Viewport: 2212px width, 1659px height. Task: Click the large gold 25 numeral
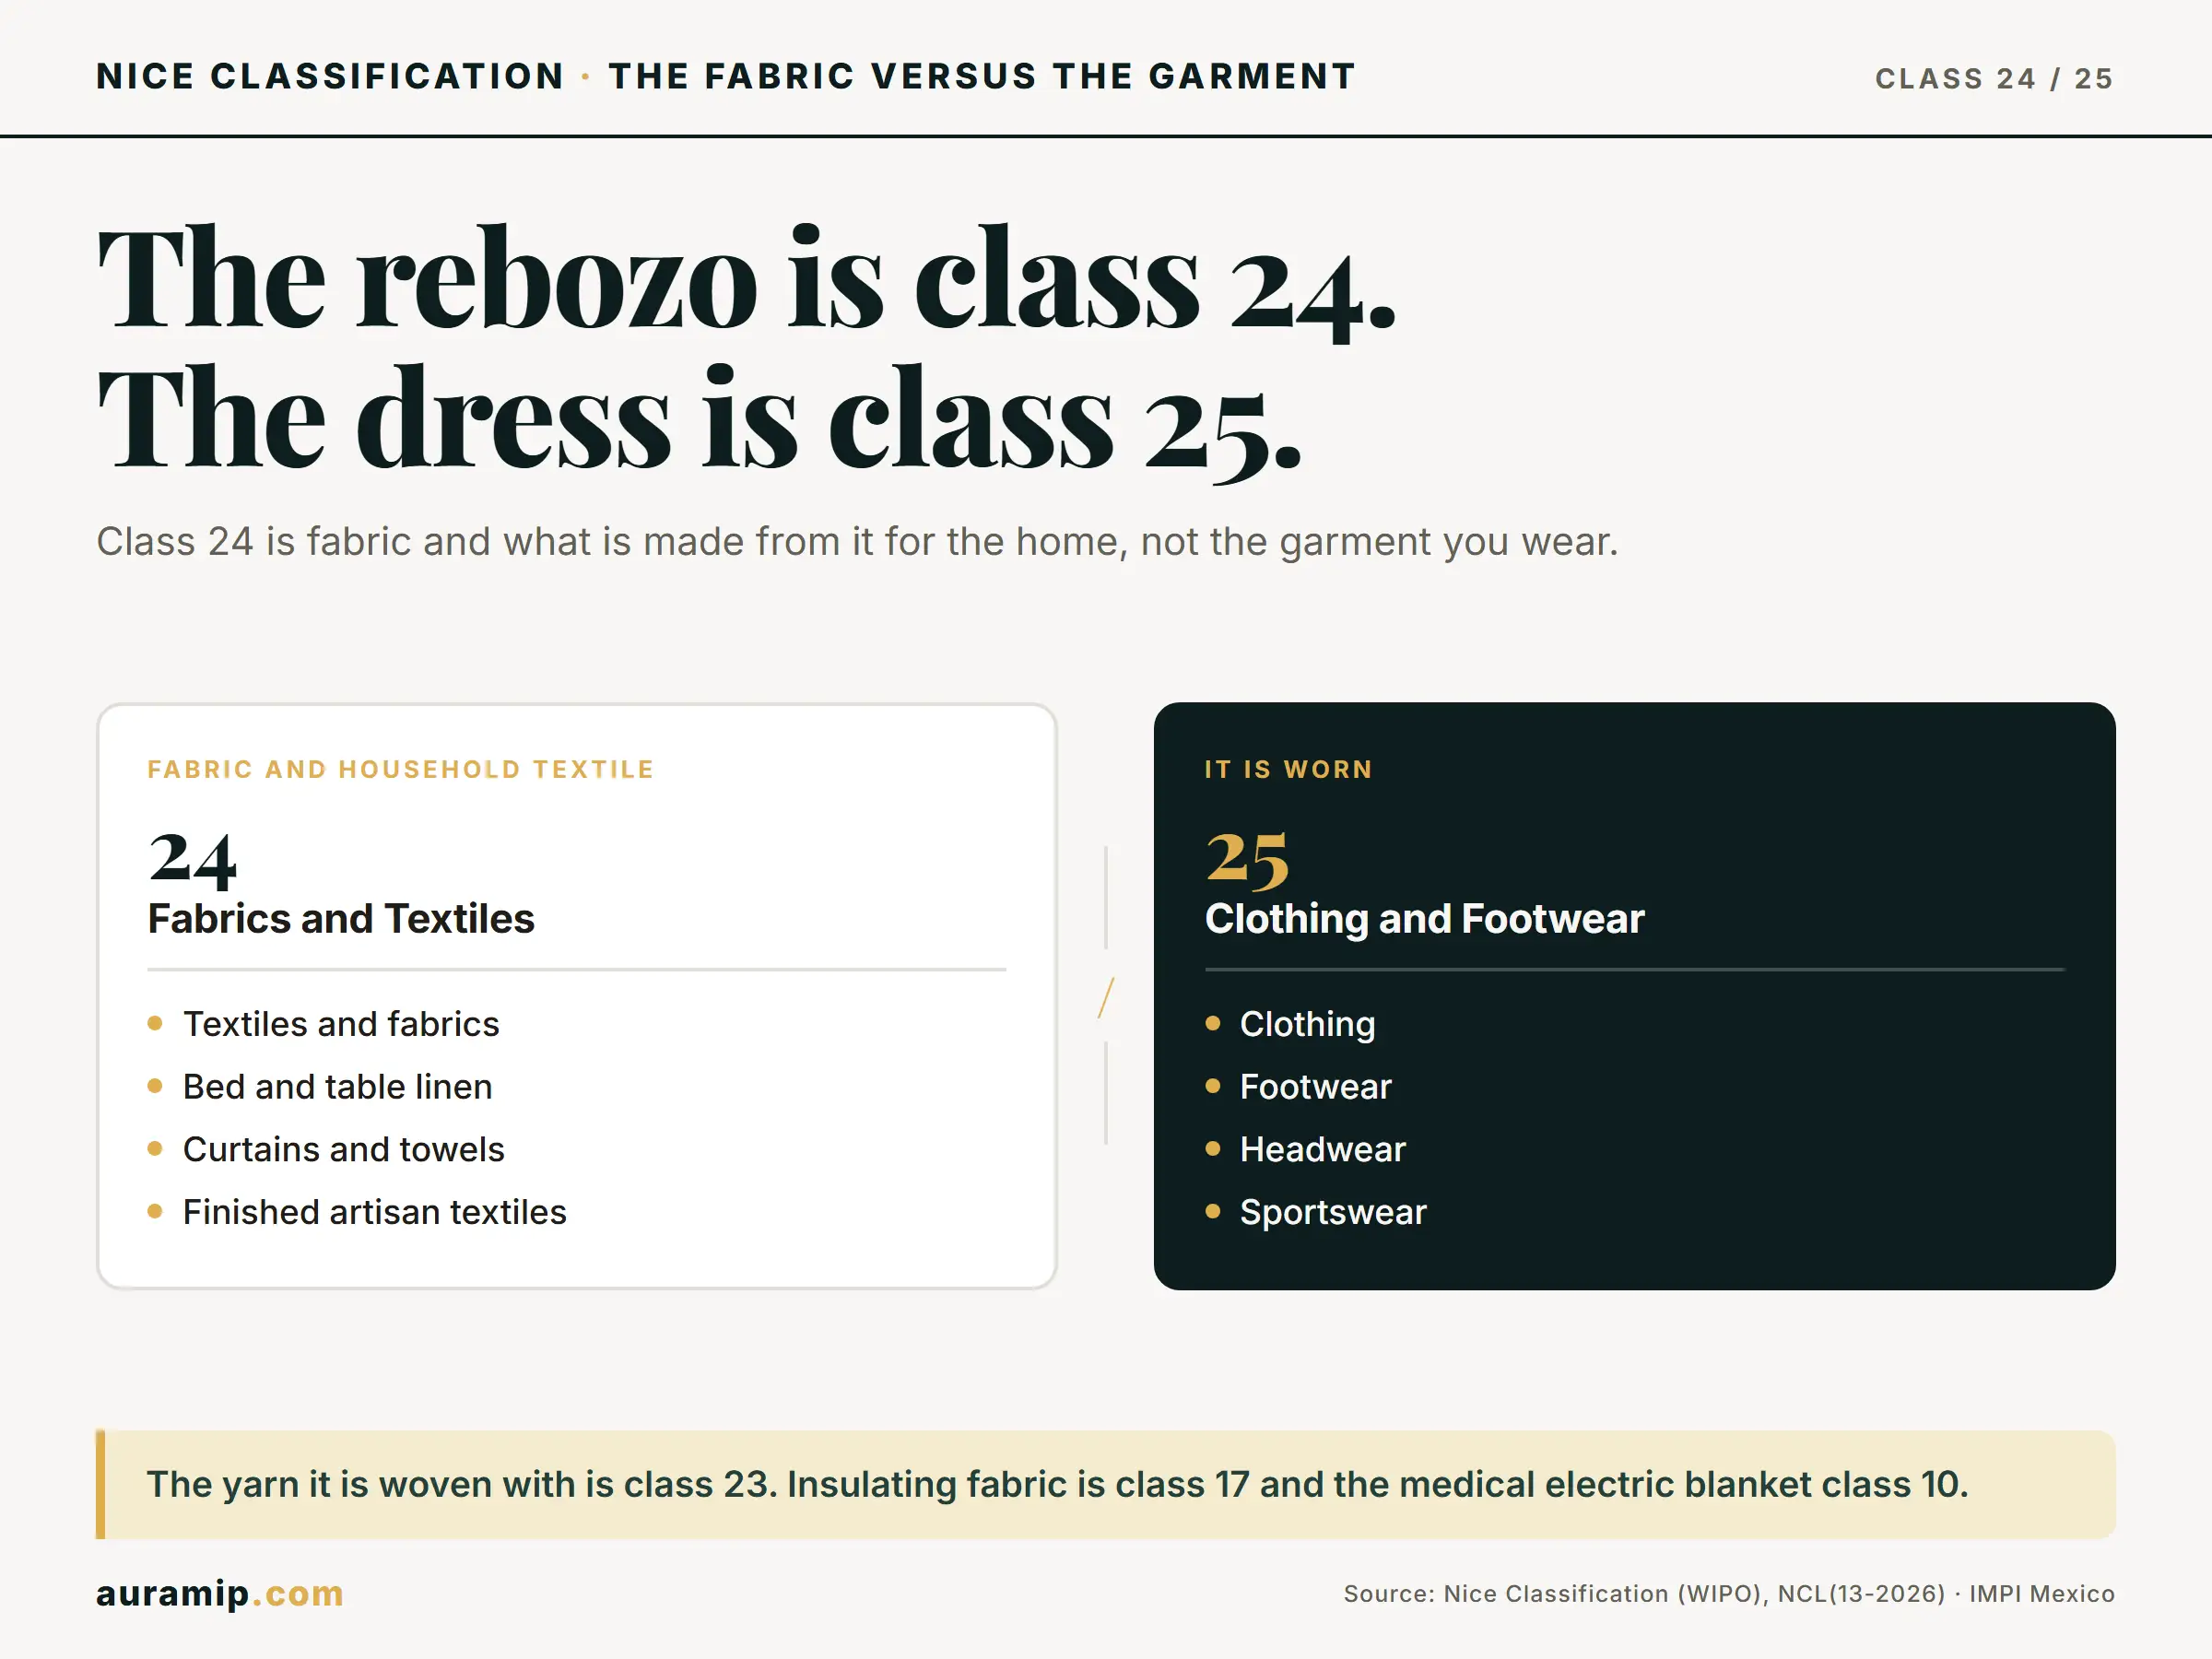pos(1247,859)
